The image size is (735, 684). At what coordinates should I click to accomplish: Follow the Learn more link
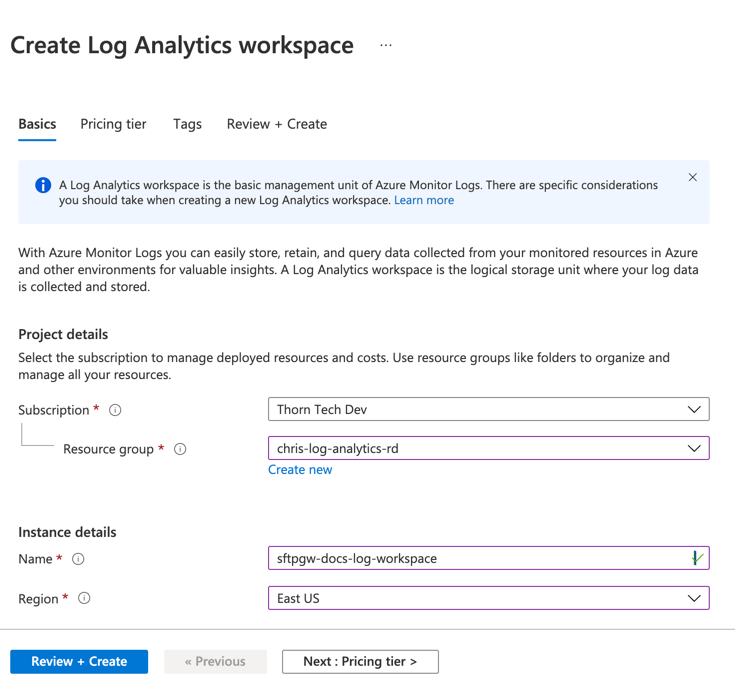[424, 200]
